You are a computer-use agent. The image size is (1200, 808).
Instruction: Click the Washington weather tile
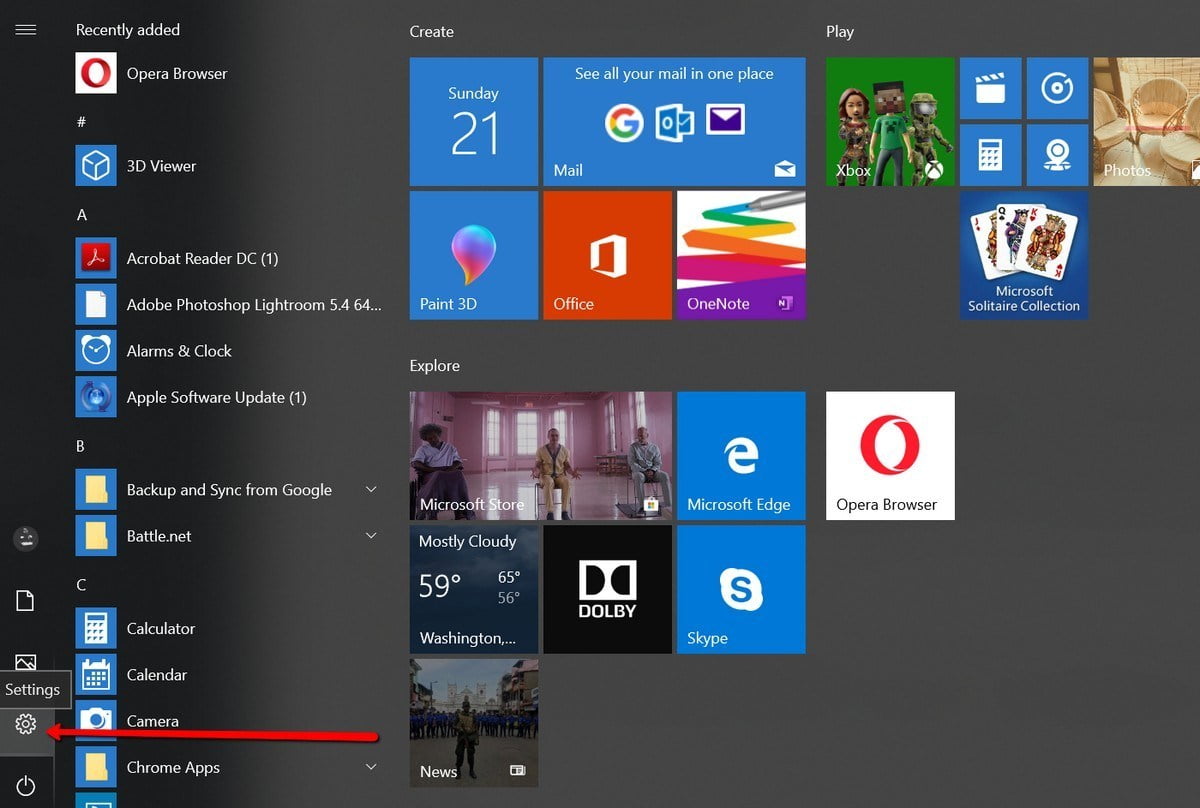(x=473, y=588)
